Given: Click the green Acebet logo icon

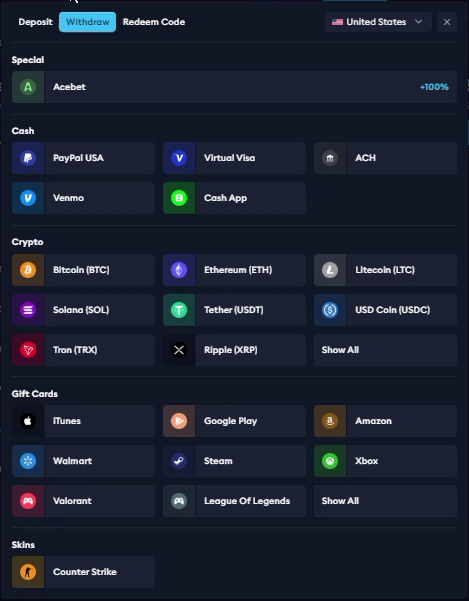Looking at the screenshot, I should (x=28, y=87).
